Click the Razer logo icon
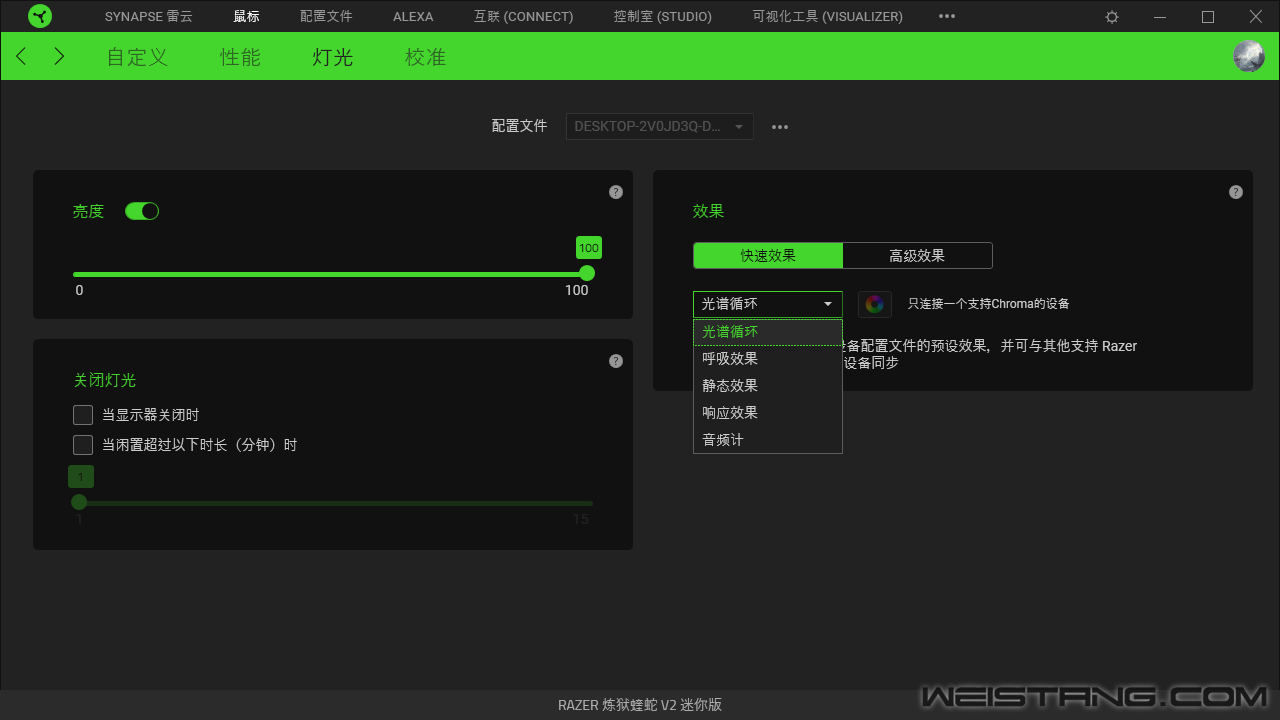1280x720 pixels. tap(40, 16)
